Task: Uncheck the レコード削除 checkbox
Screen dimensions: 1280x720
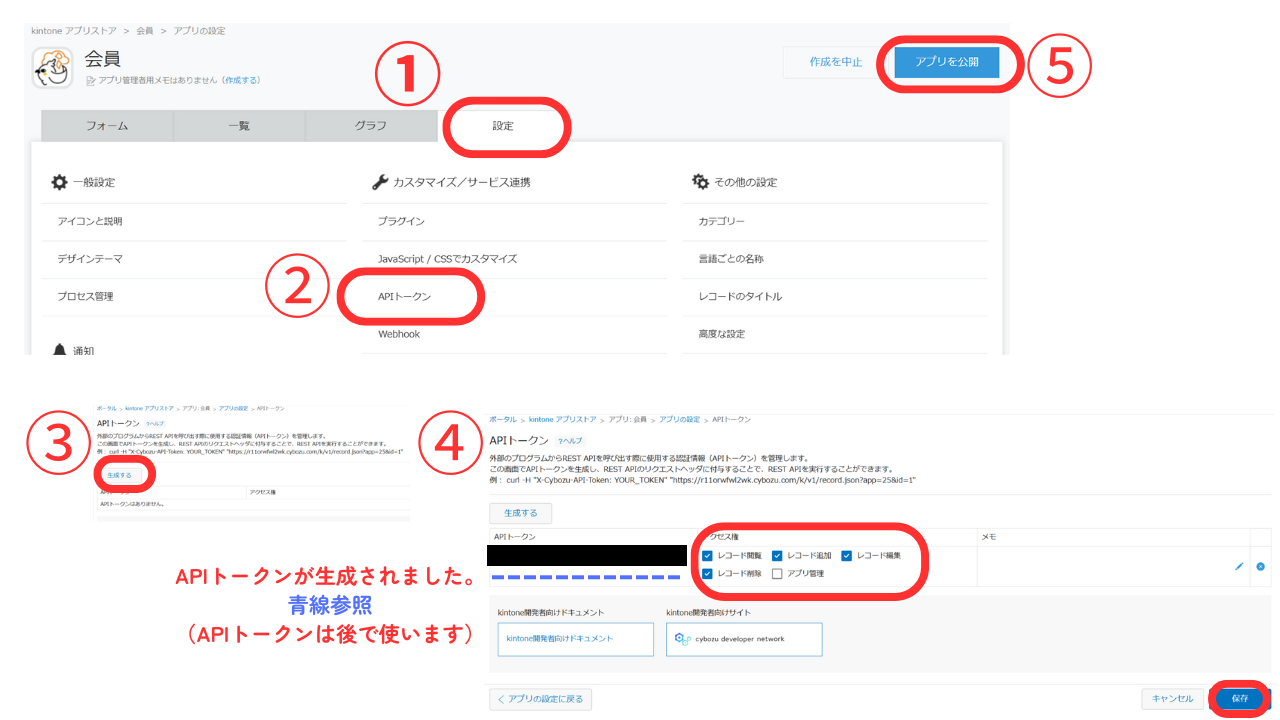Action: [707, 574]
